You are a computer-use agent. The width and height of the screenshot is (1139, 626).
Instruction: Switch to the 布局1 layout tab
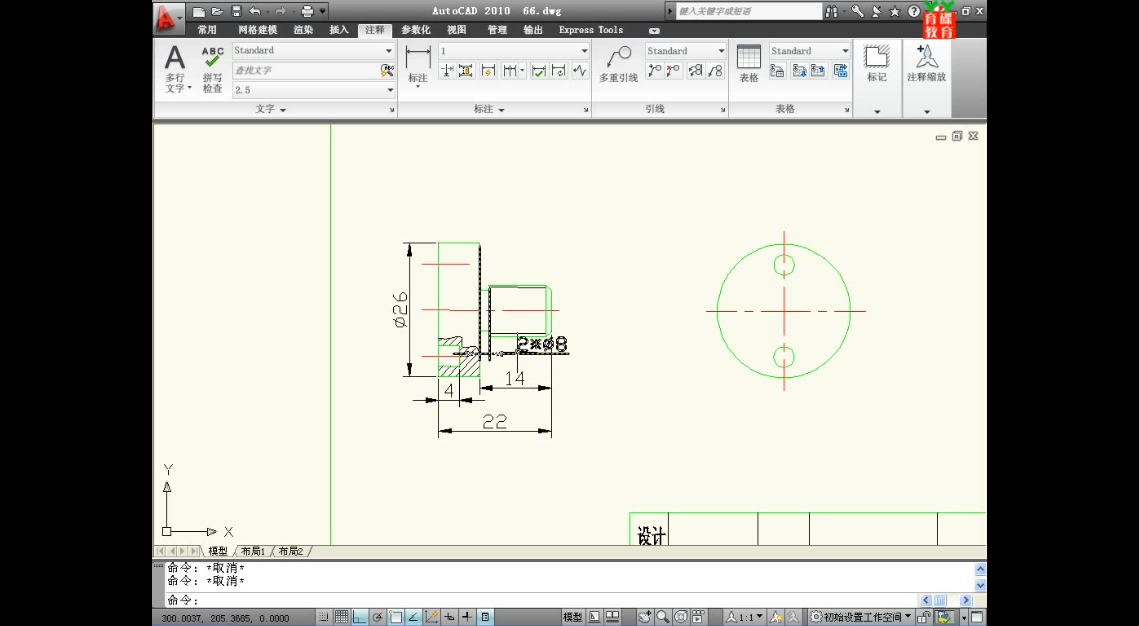(x=253, y=551)
